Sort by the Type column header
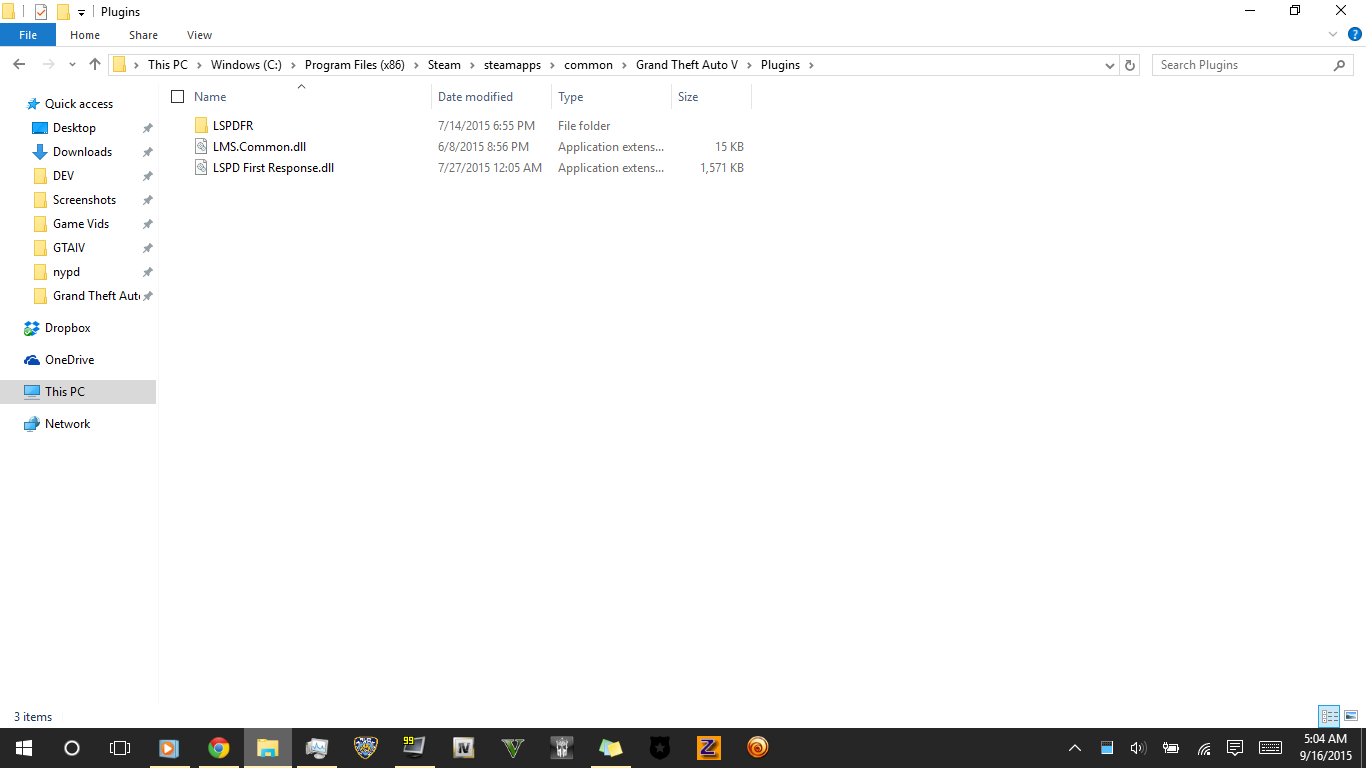Image resolution: width=1366 pixels, height=768 pixels. 571,97
